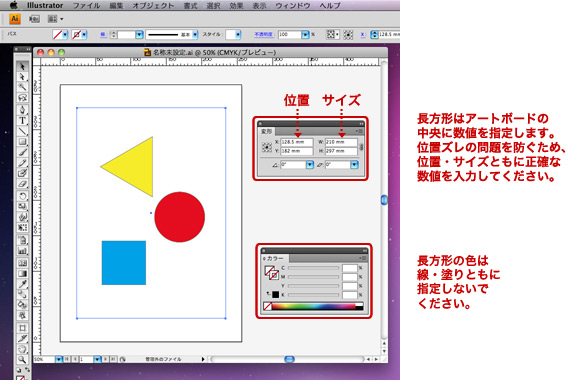
Task: Select the Rectangle tool in toolbox
Action: (22, 142)
